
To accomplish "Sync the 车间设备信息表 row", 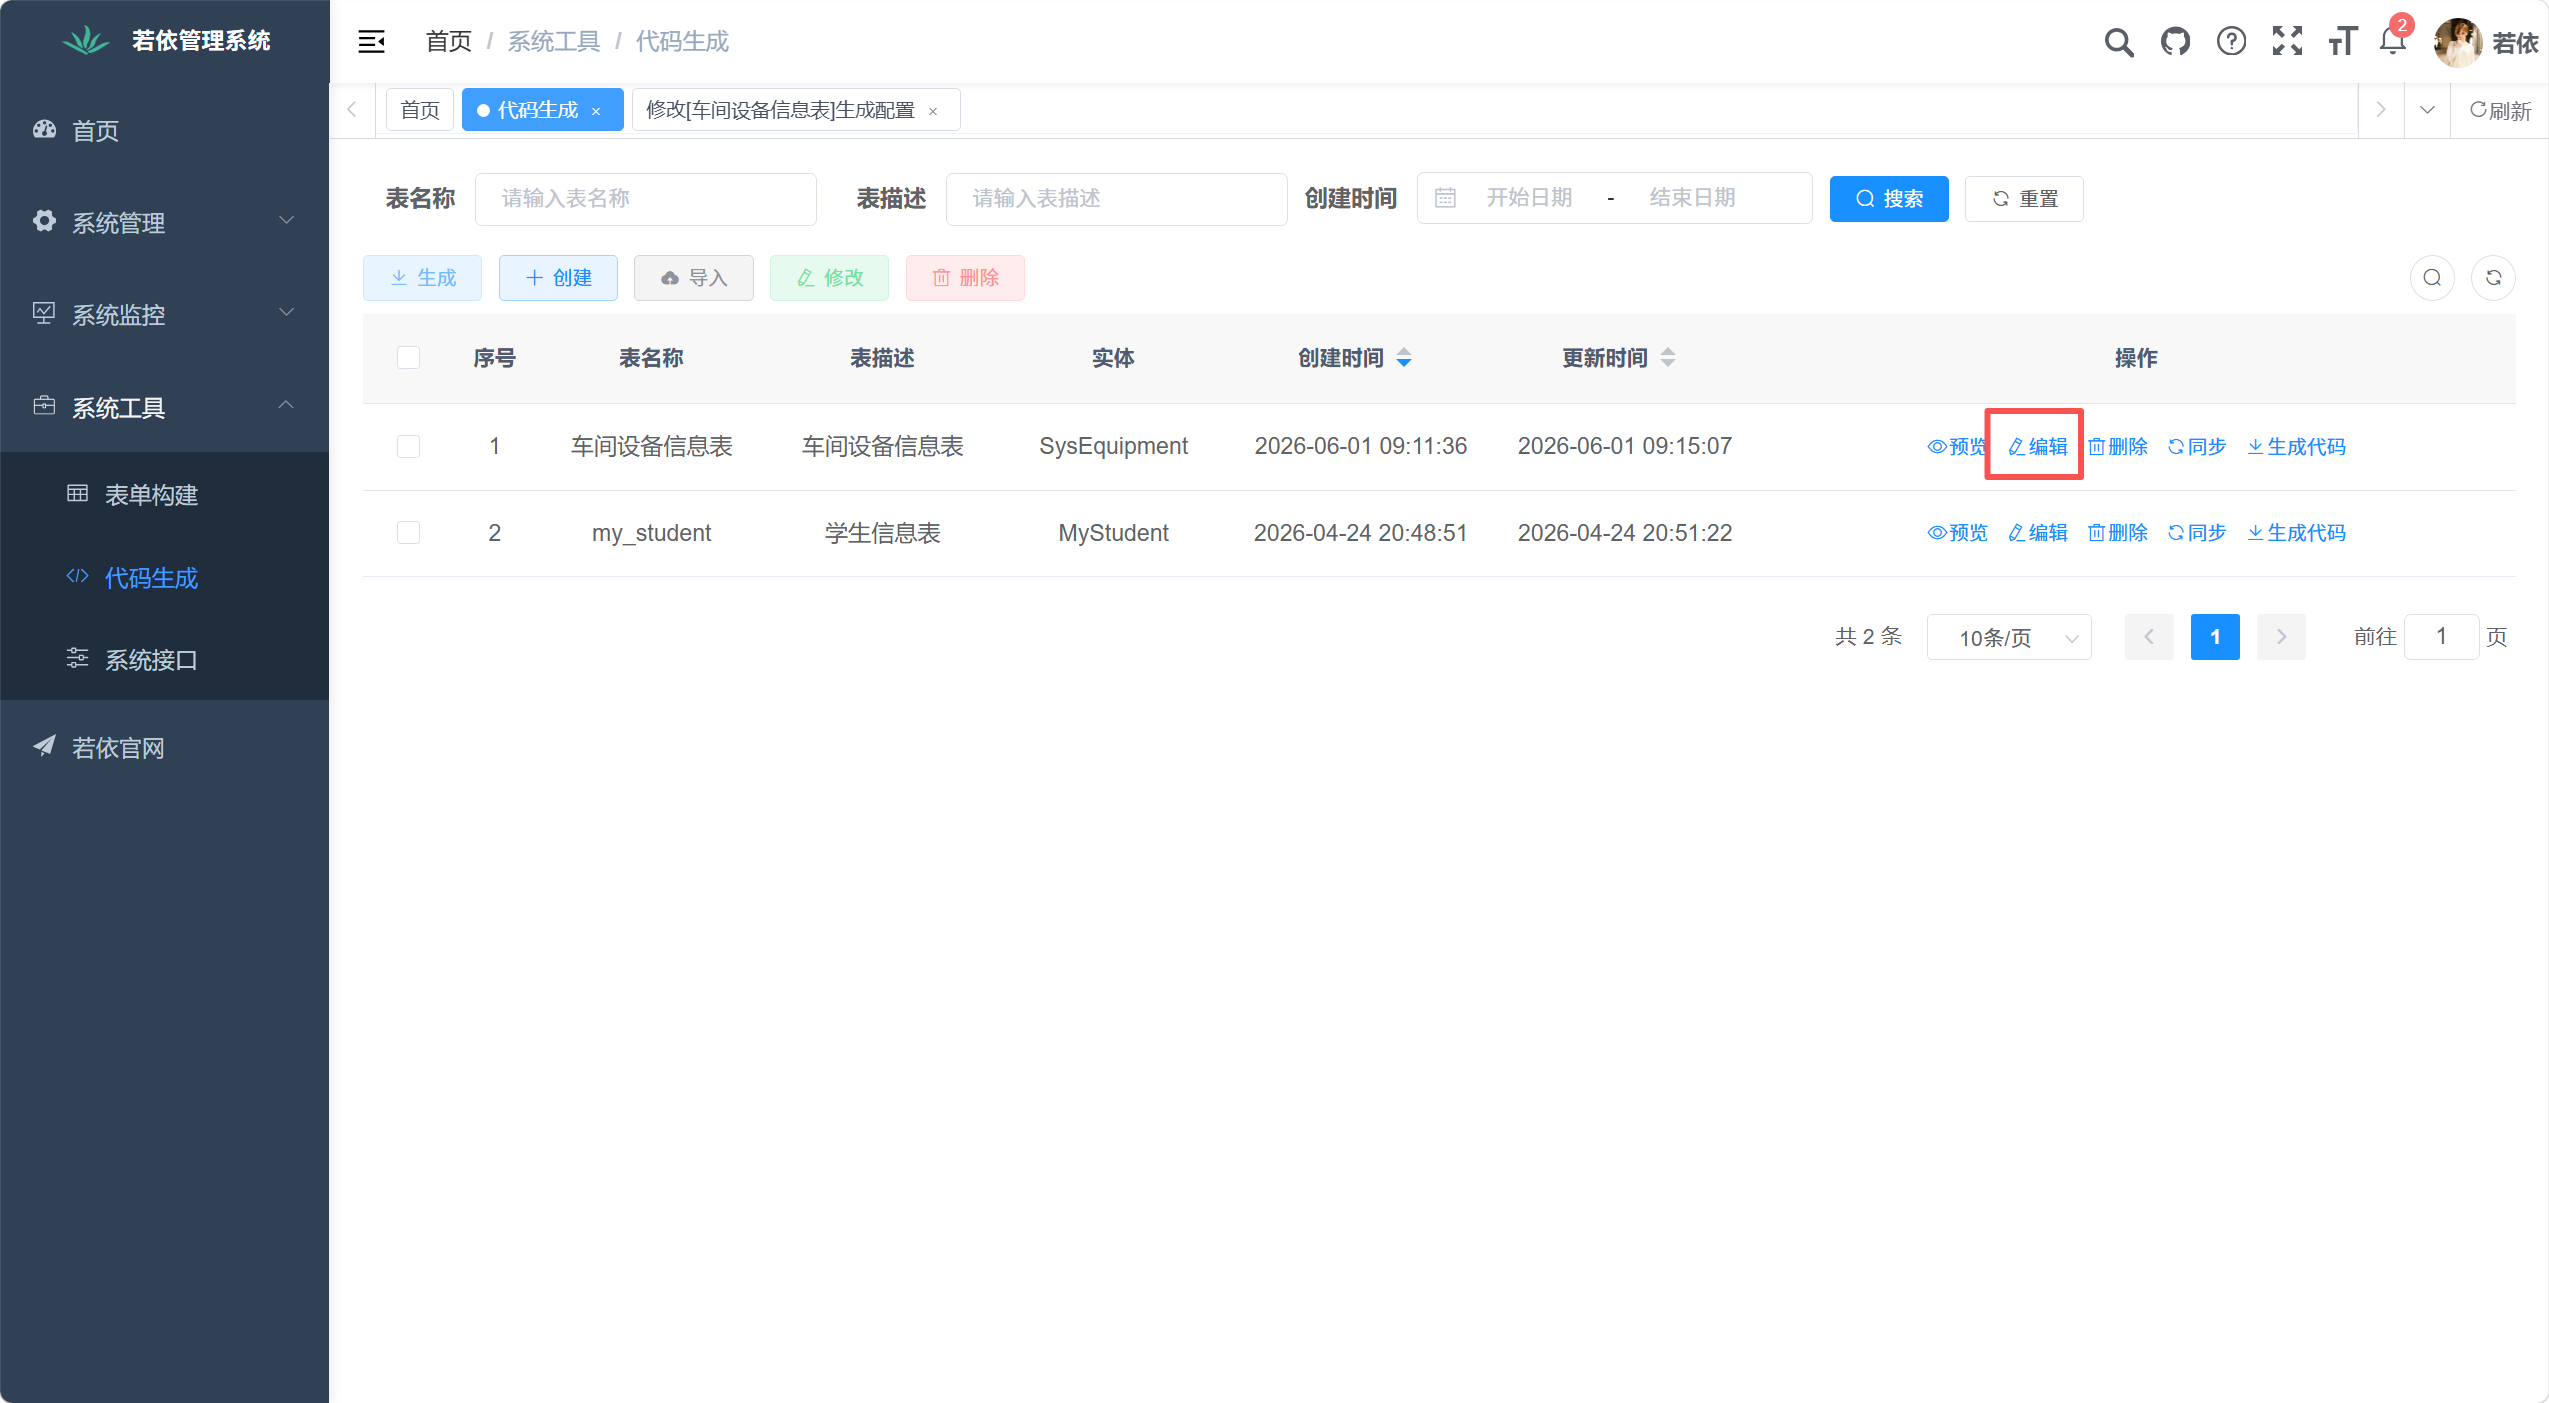I will pyautogui.click(x=2197, y=447).
